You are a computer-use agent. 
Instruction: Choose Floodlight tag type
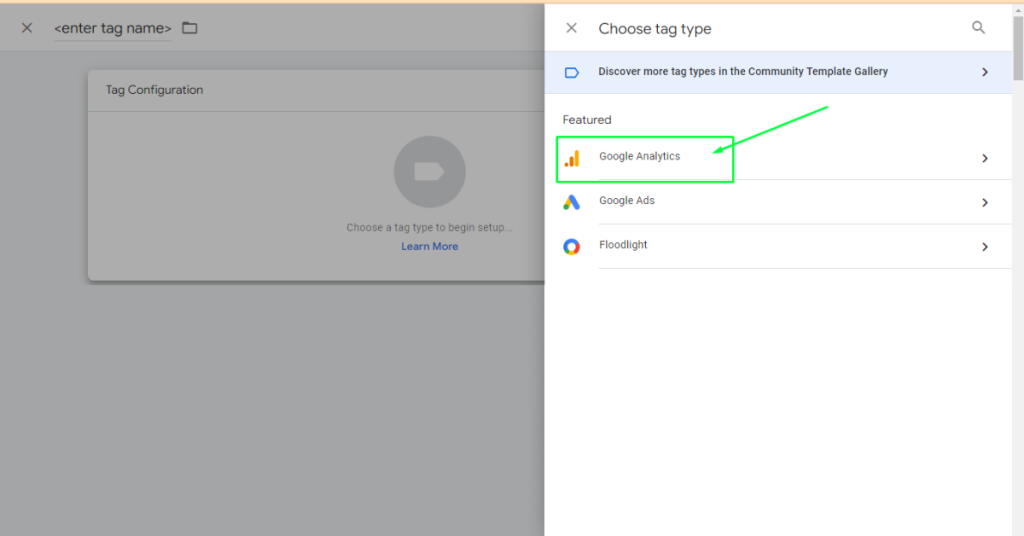click(623, 245)
